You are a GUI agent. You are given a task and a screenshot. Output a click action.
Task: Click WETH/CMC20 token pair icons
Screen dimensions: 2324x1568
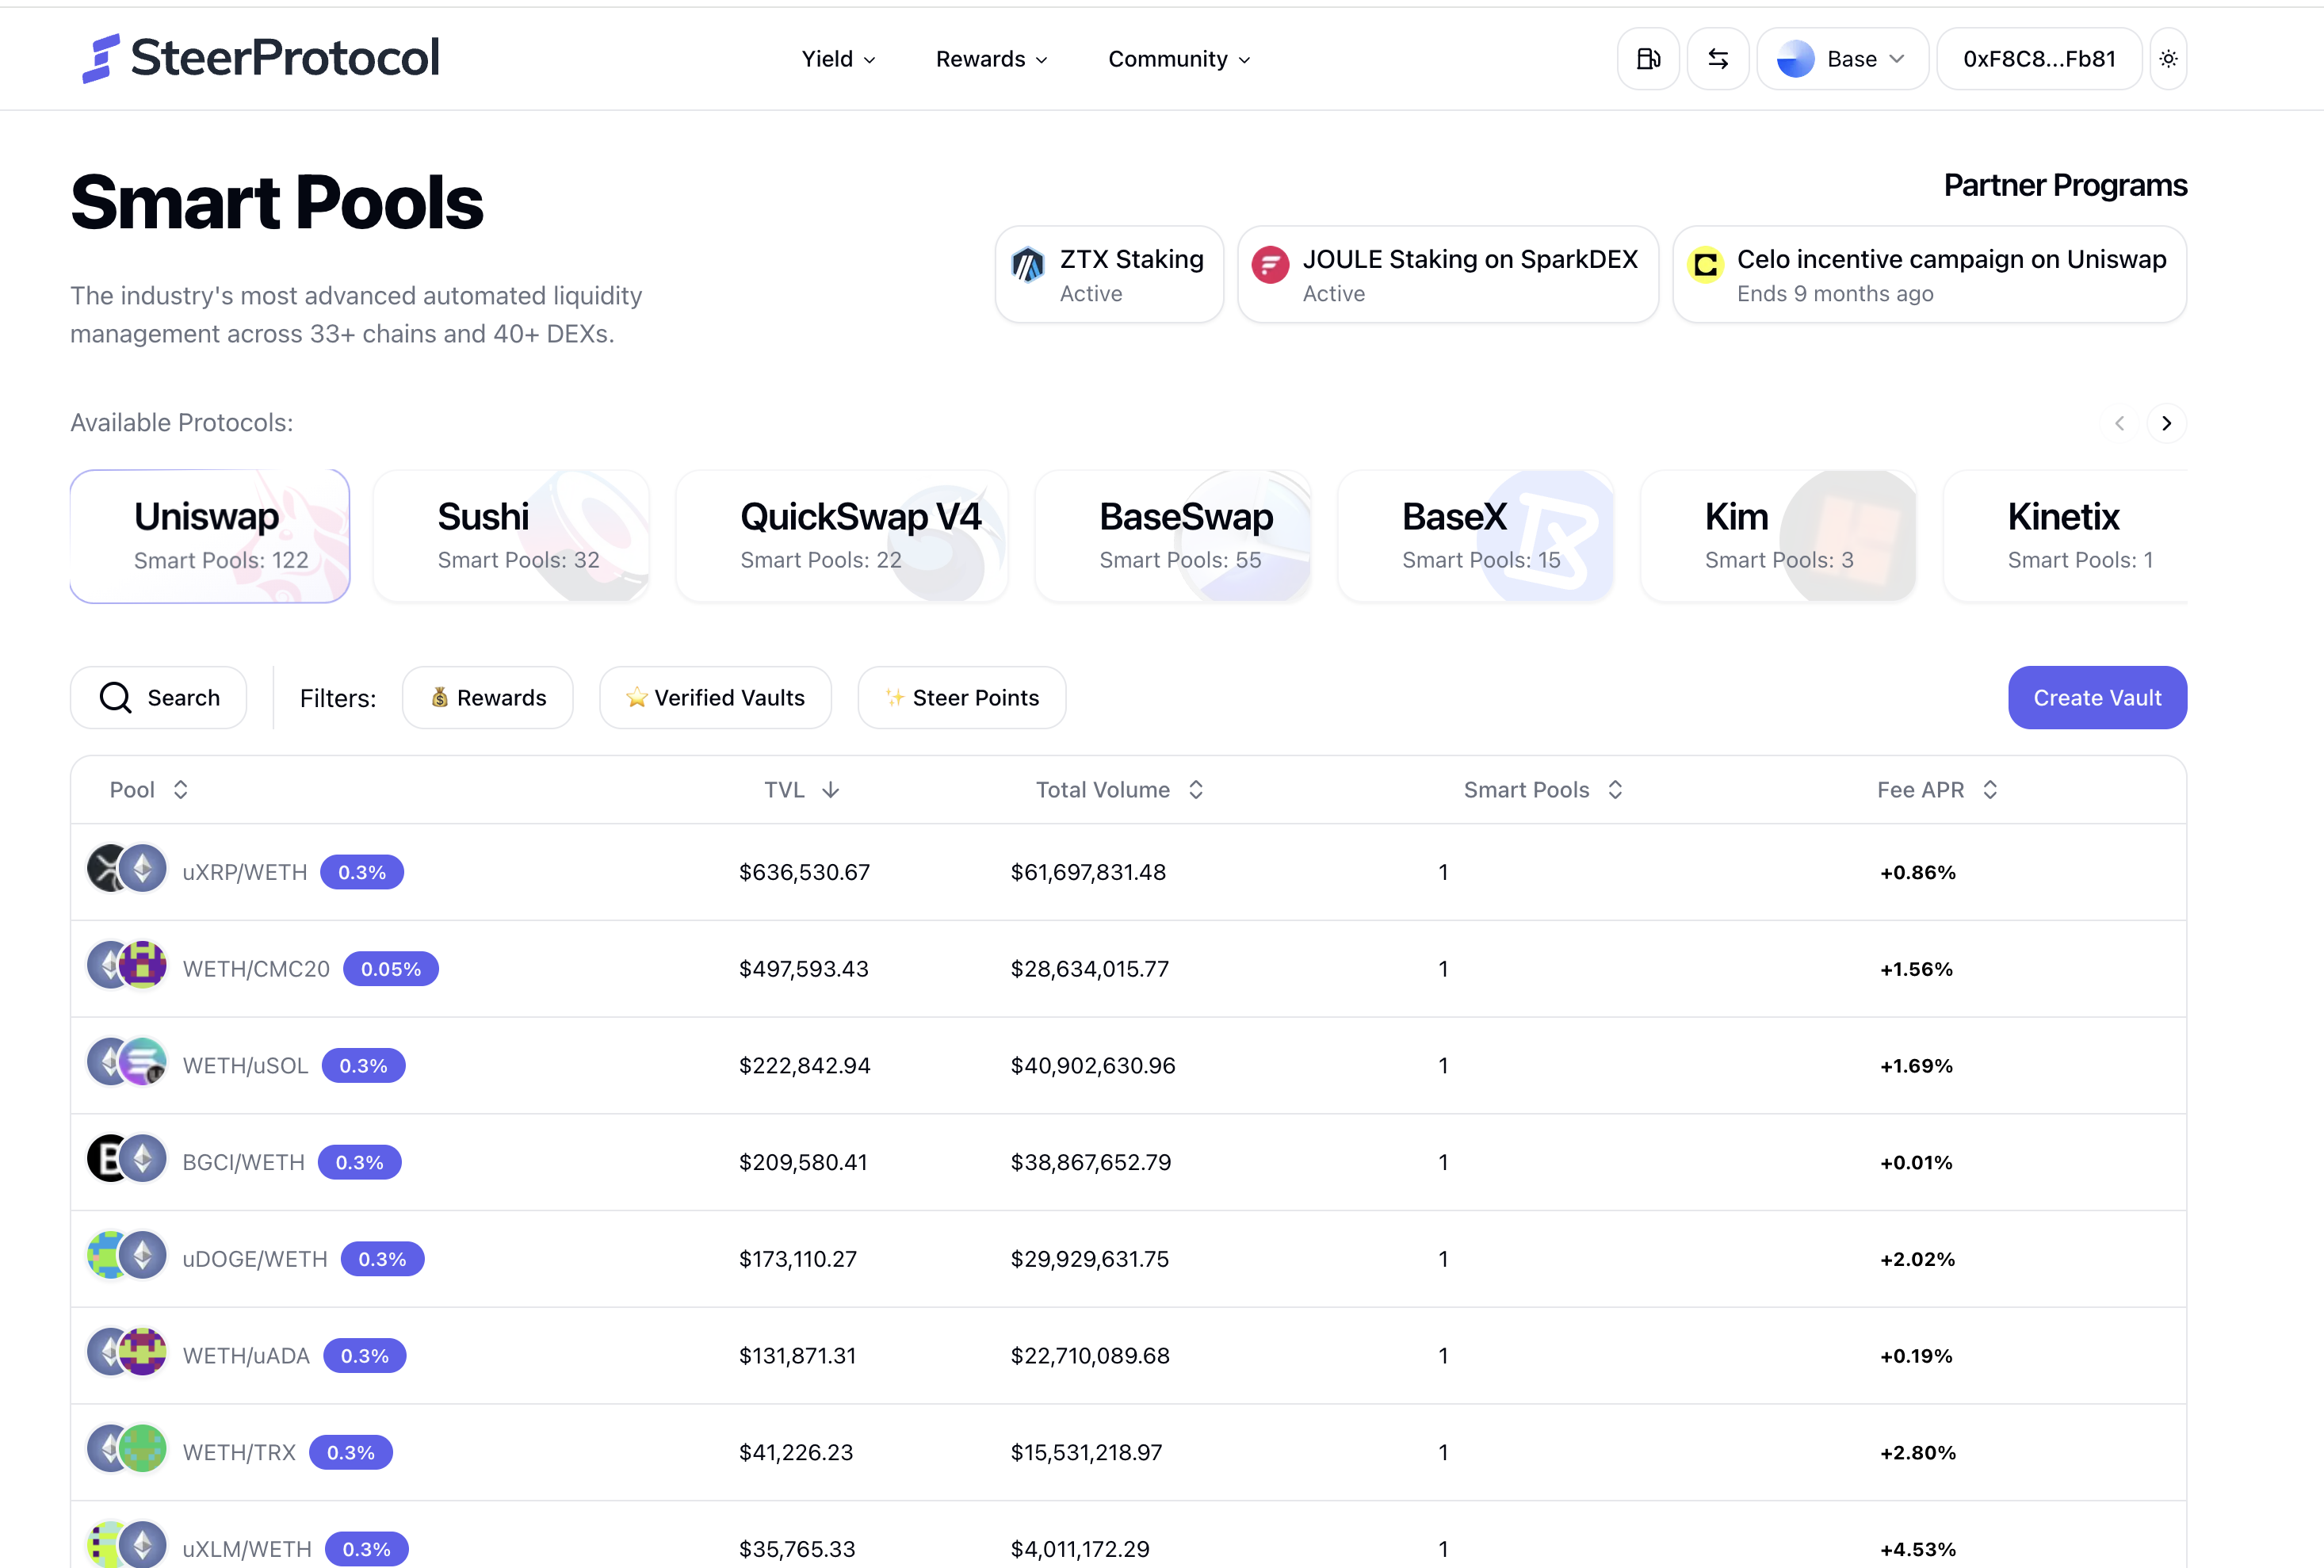point(127,966)
